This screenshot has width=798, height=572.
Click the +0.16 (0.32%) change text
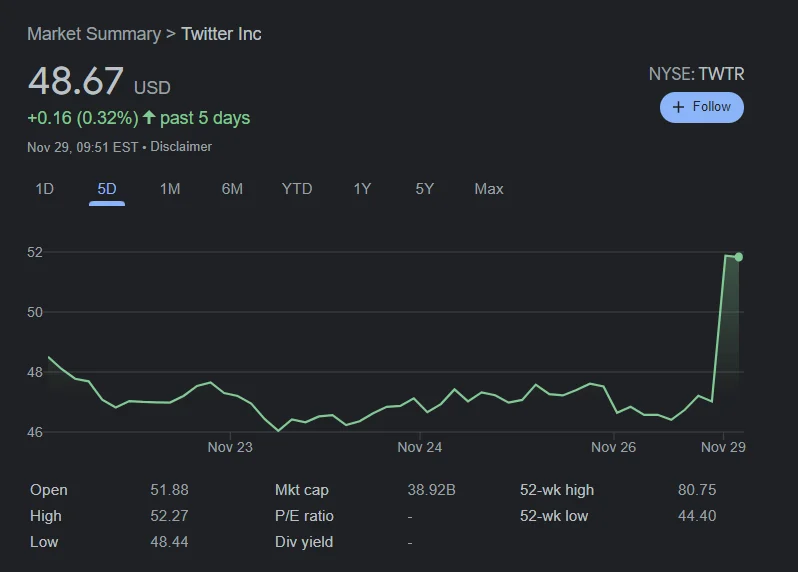coord(82,118)
